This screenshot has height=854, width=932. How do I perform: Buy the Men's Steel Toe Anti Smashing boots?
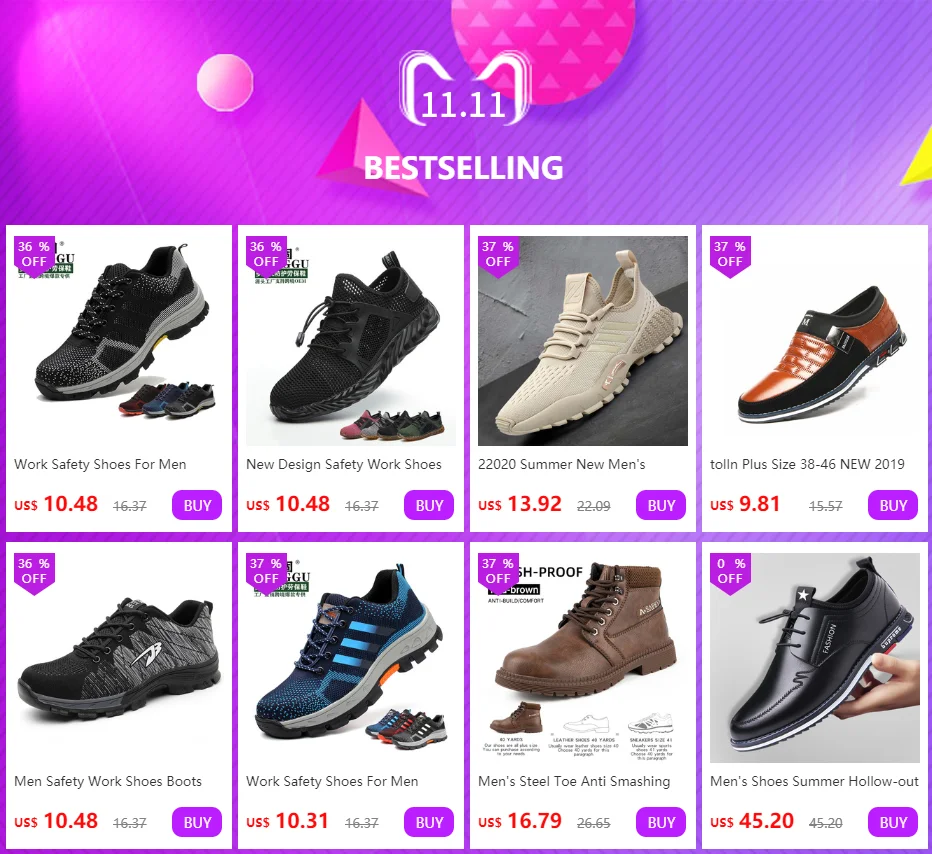pos(661,822)
